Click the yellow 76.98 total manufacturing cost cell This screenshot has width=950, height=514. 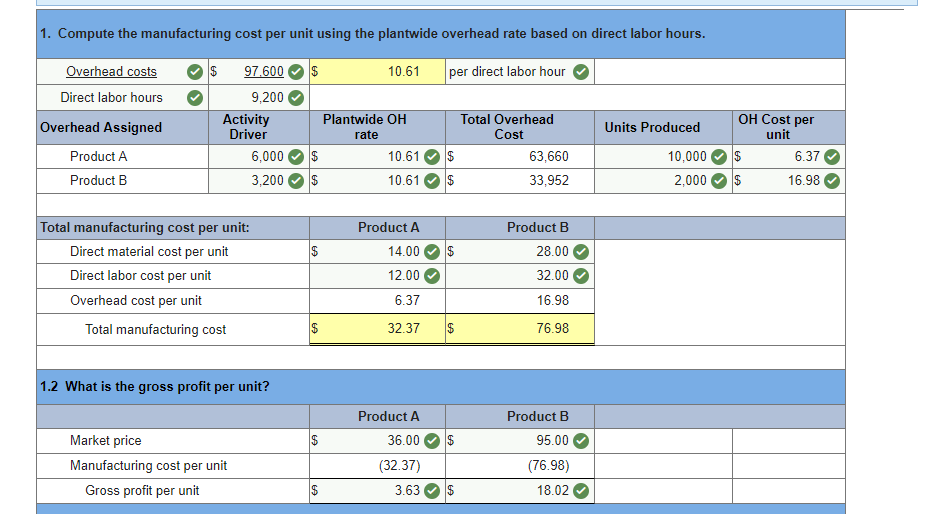pyautogui.click(x=520, y=329)
